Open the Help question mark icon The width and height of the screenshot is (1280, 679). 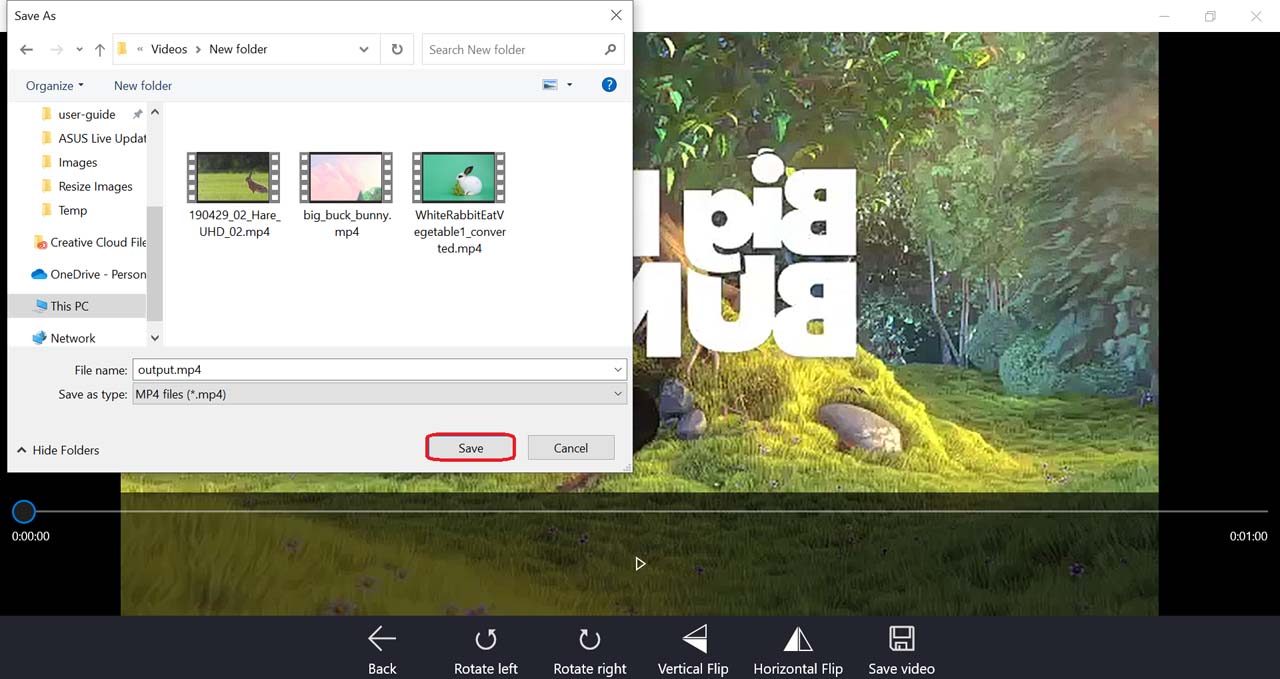point(609,85)
